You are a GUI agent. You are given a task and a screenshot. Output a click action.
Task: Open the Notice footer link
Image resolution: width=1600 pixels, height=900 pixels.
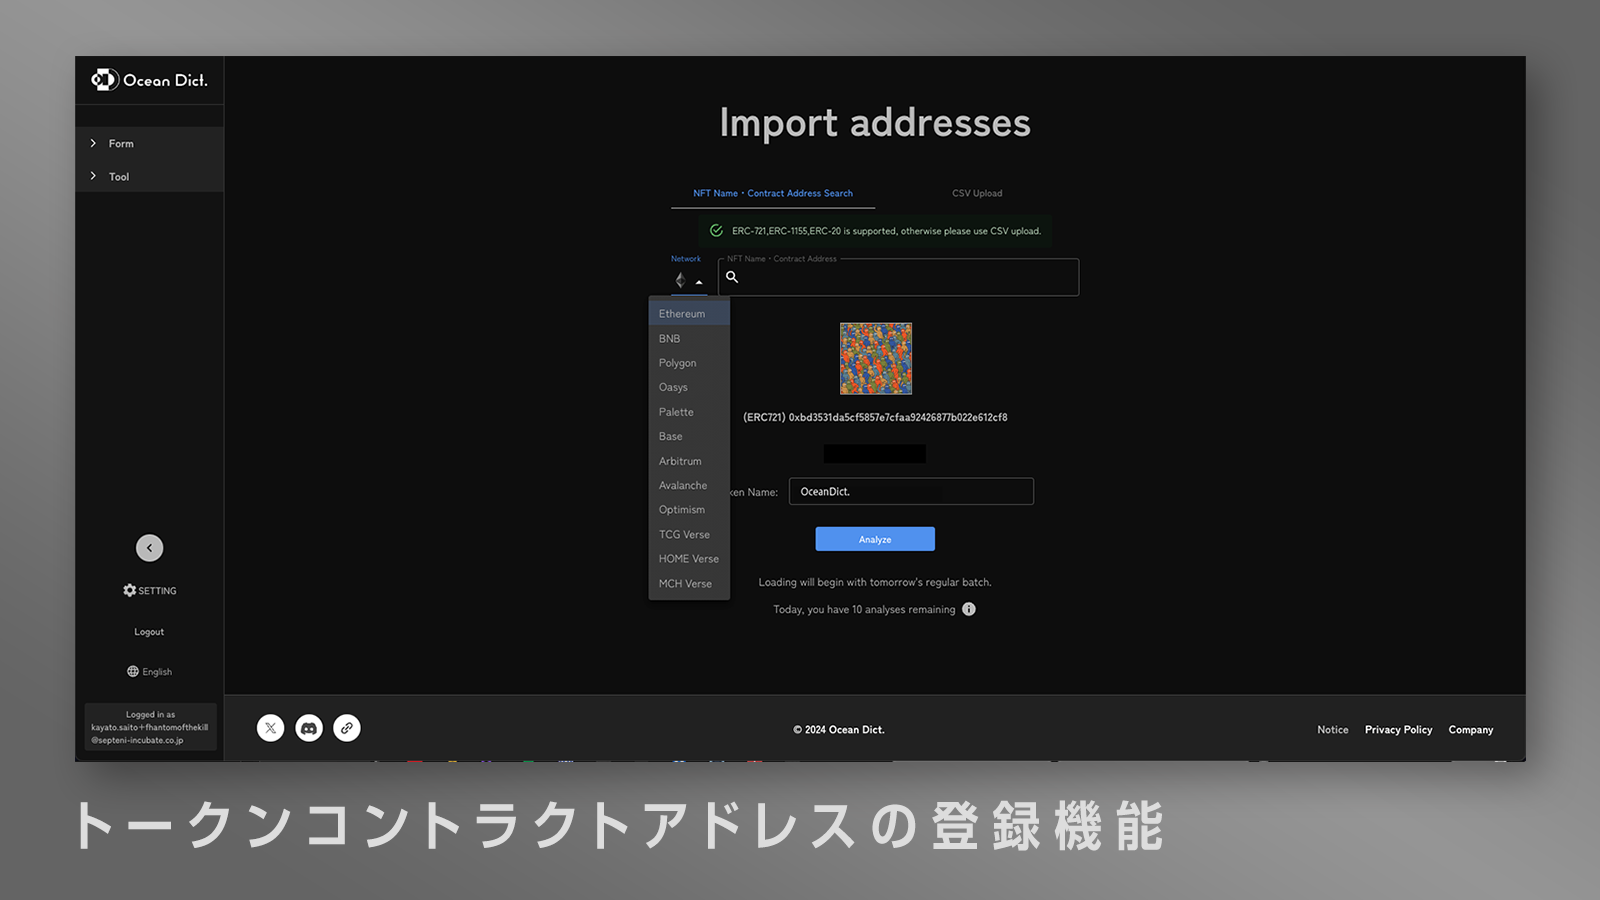click(x=1333, y=730)
